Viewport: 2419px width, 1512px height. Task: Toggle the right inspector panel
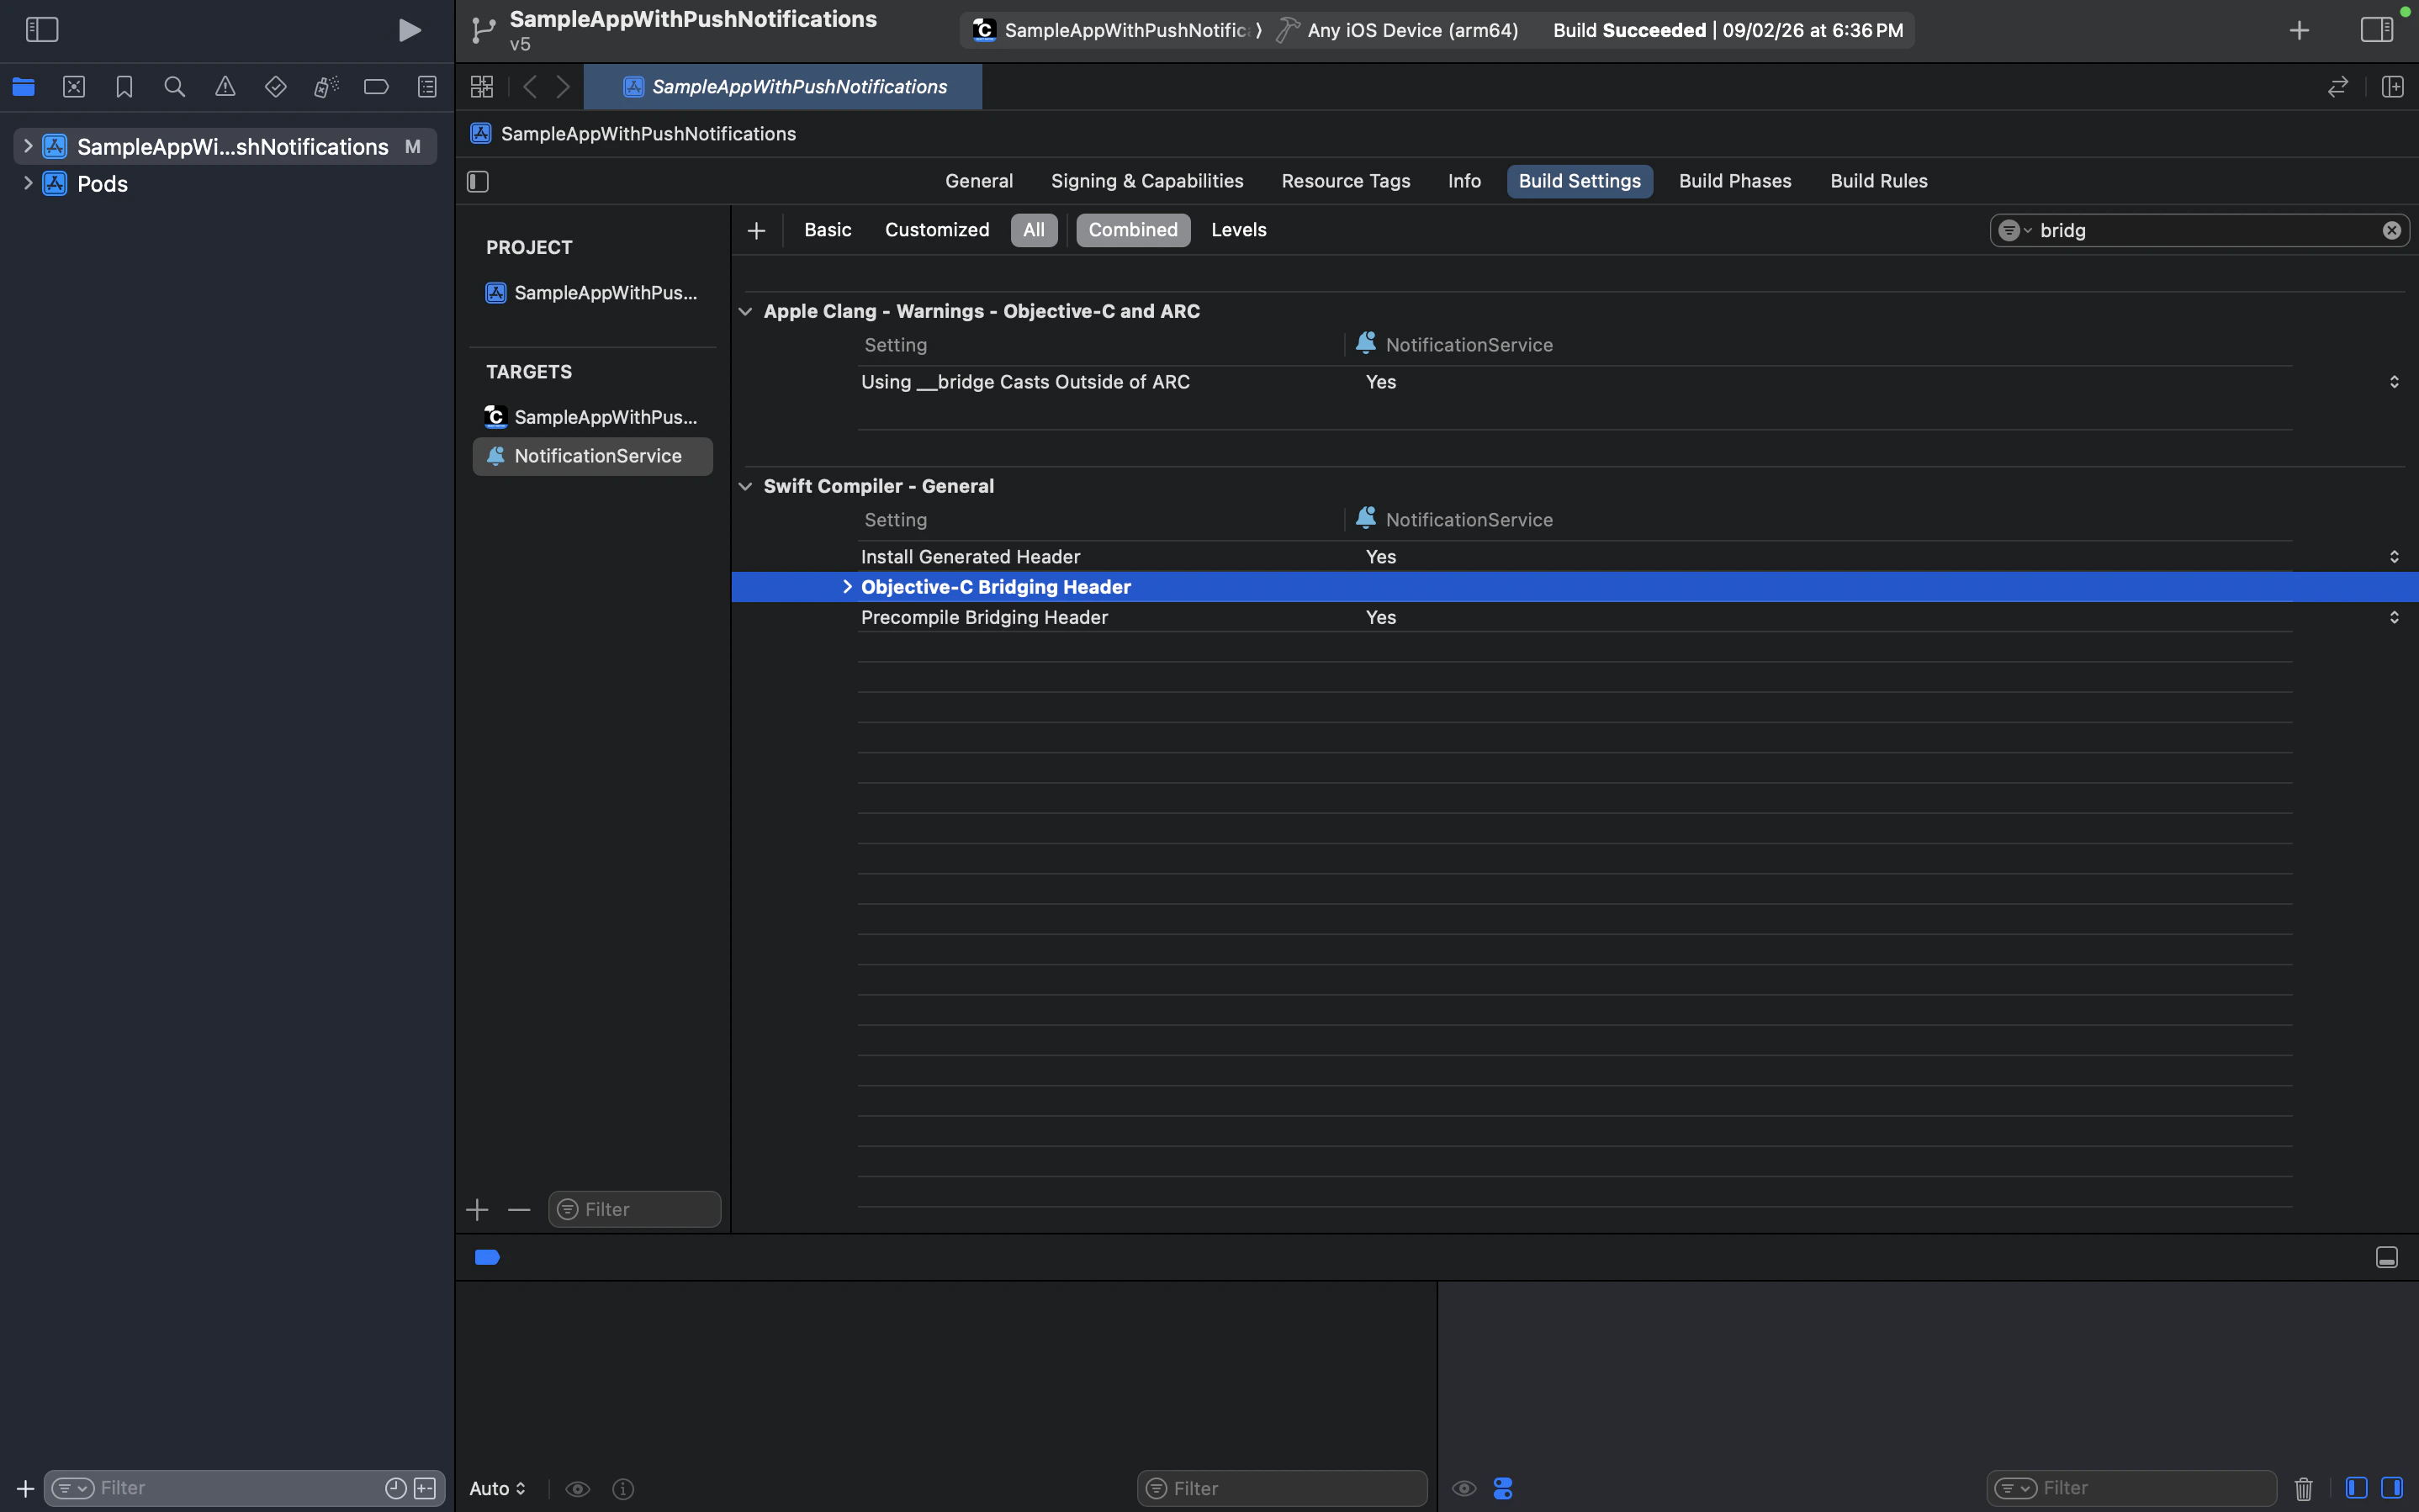pos(2377,29)
